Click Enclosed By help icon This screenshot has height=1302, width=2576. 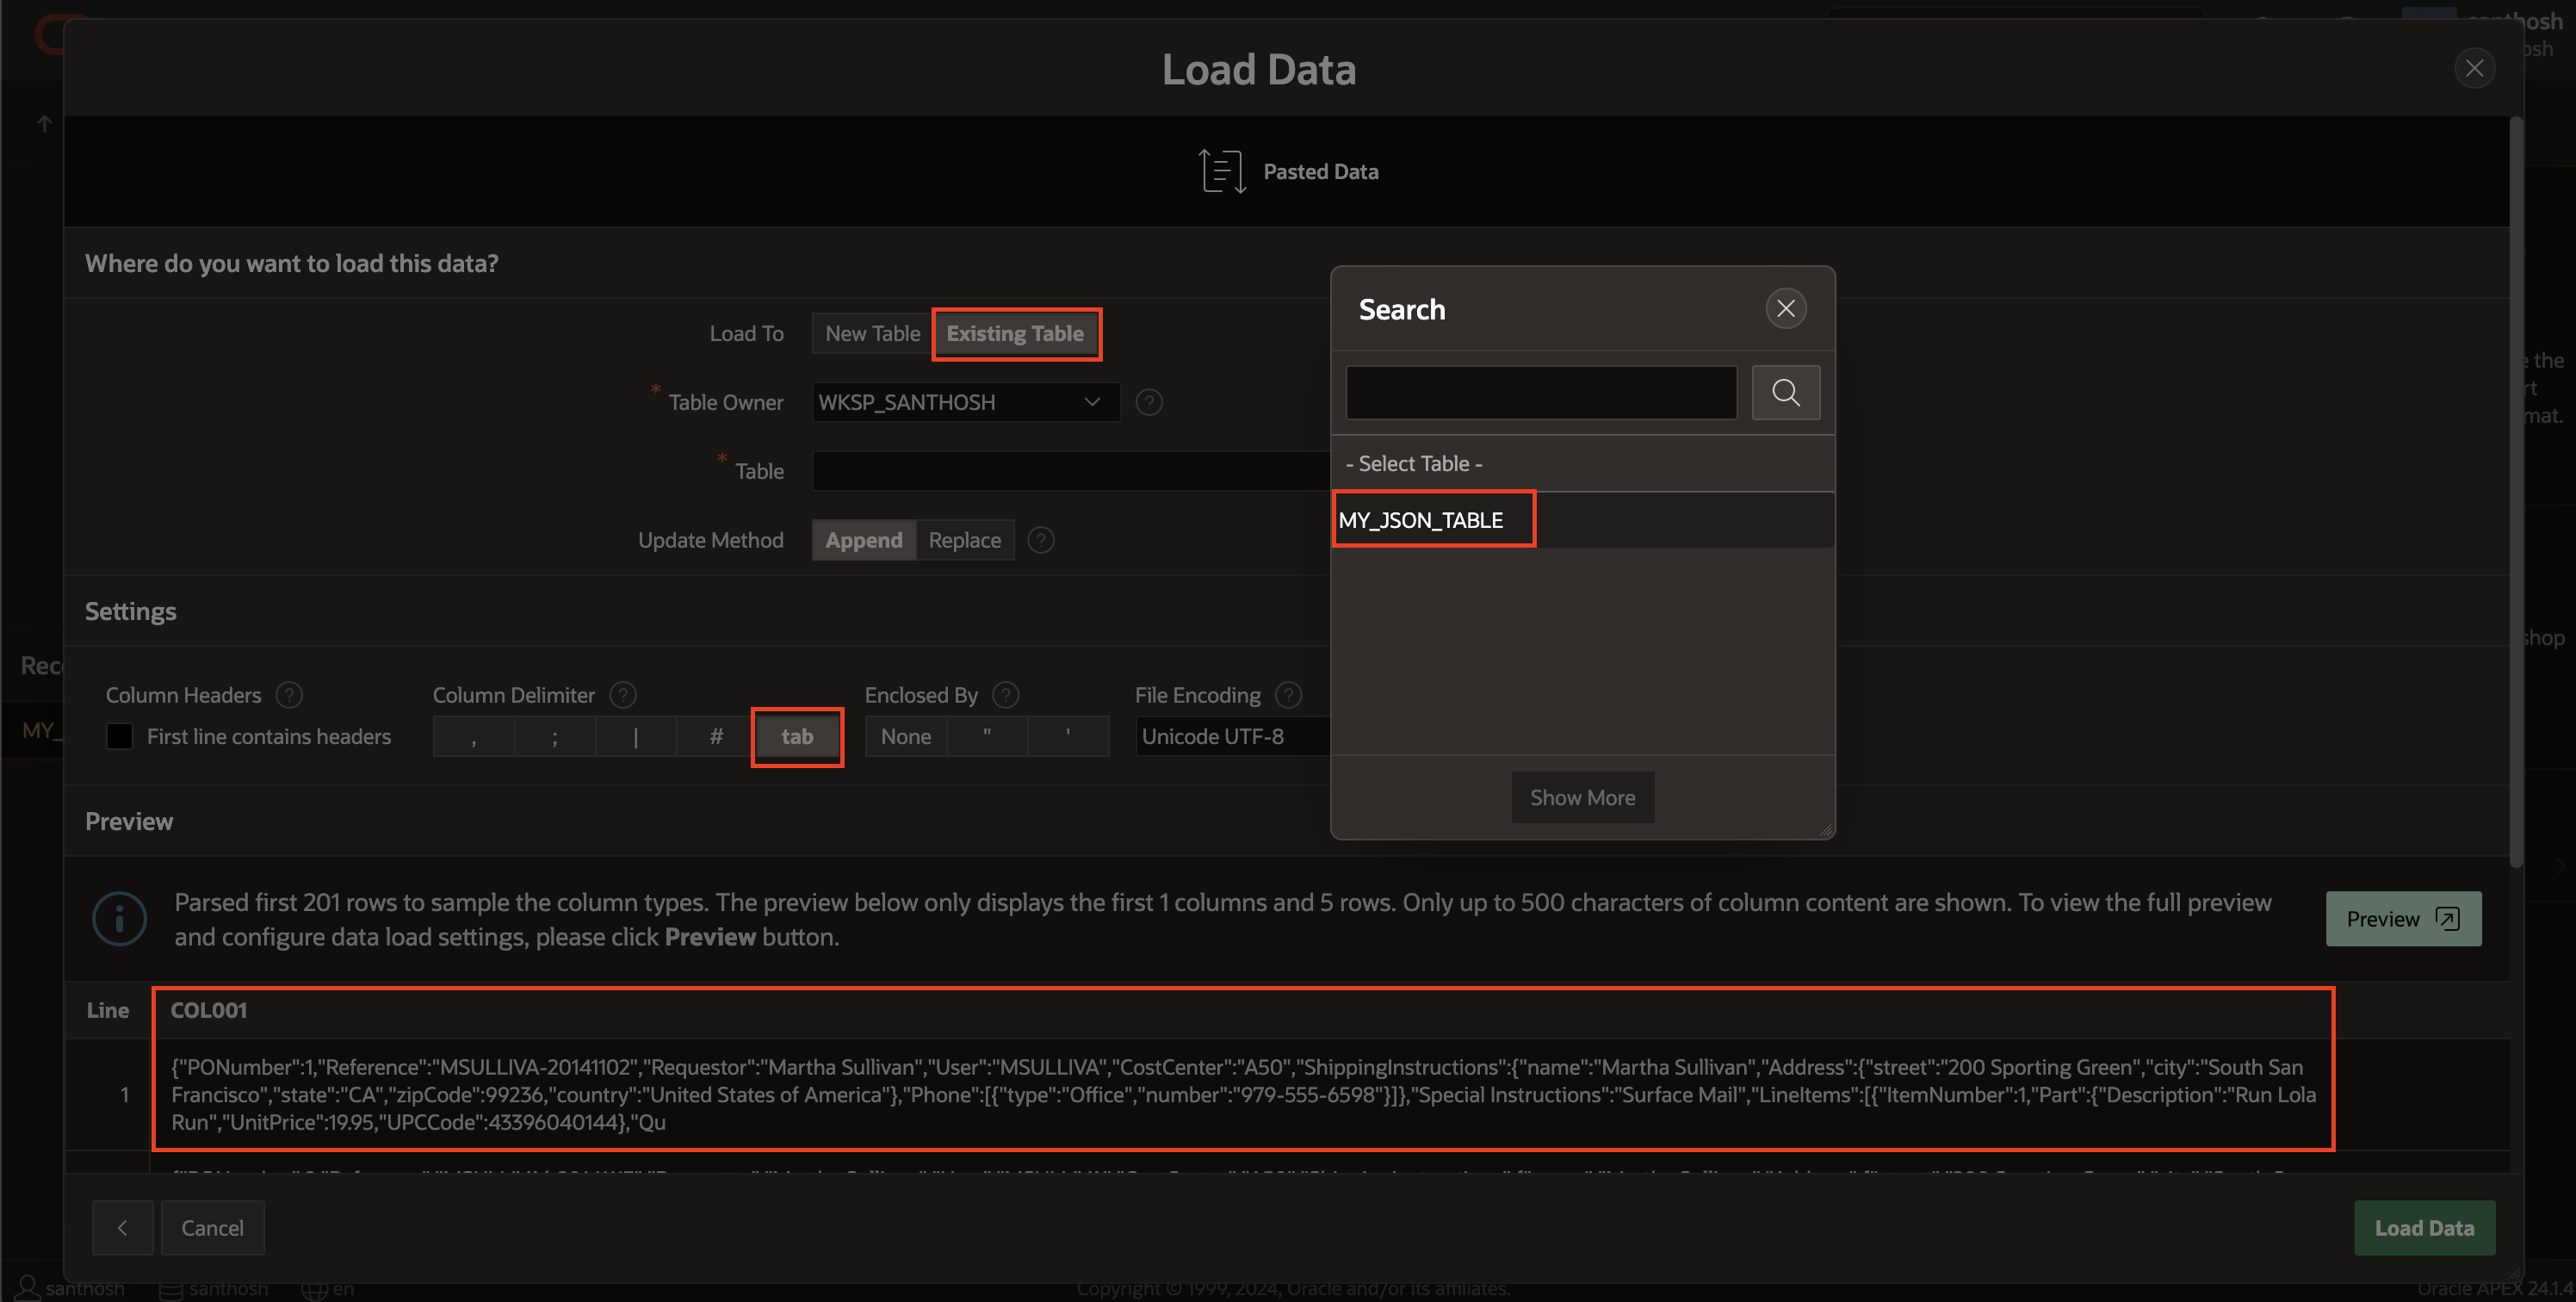point(1005,695)
